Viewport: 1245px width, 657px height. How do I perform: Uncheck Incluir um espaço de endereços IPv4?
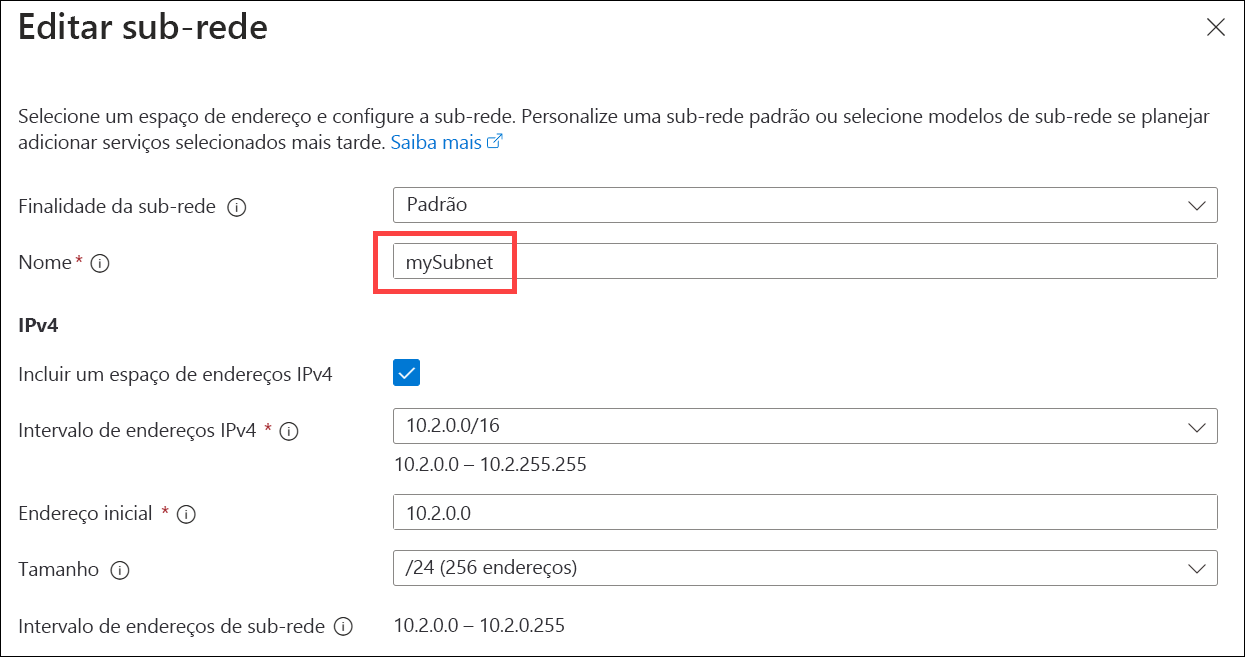(x=406, y=373)
